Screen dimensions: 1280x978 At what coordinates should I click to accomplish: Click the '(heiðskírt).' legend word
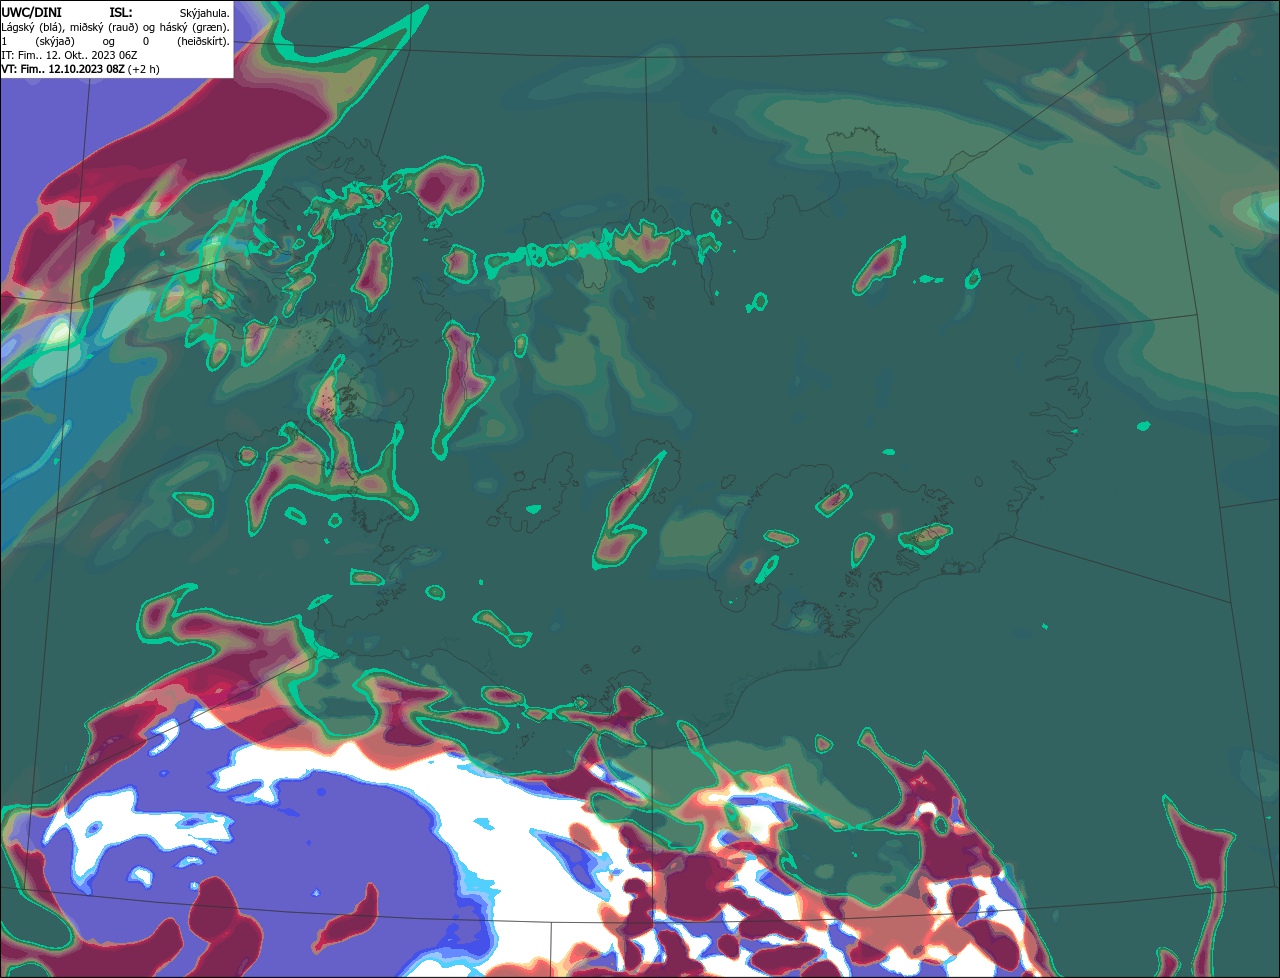click(204, 41)
